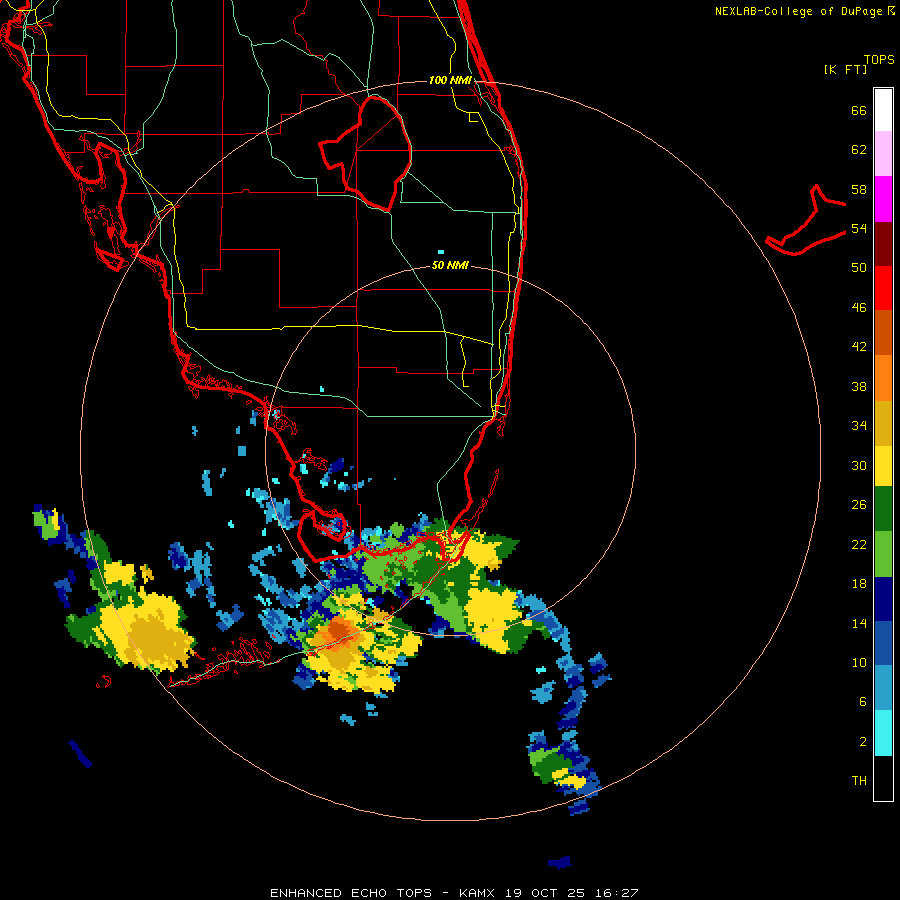The image size is (900, 900).
Task: Click the Grand Bahama island outline
Action: (x=806, y=222)
